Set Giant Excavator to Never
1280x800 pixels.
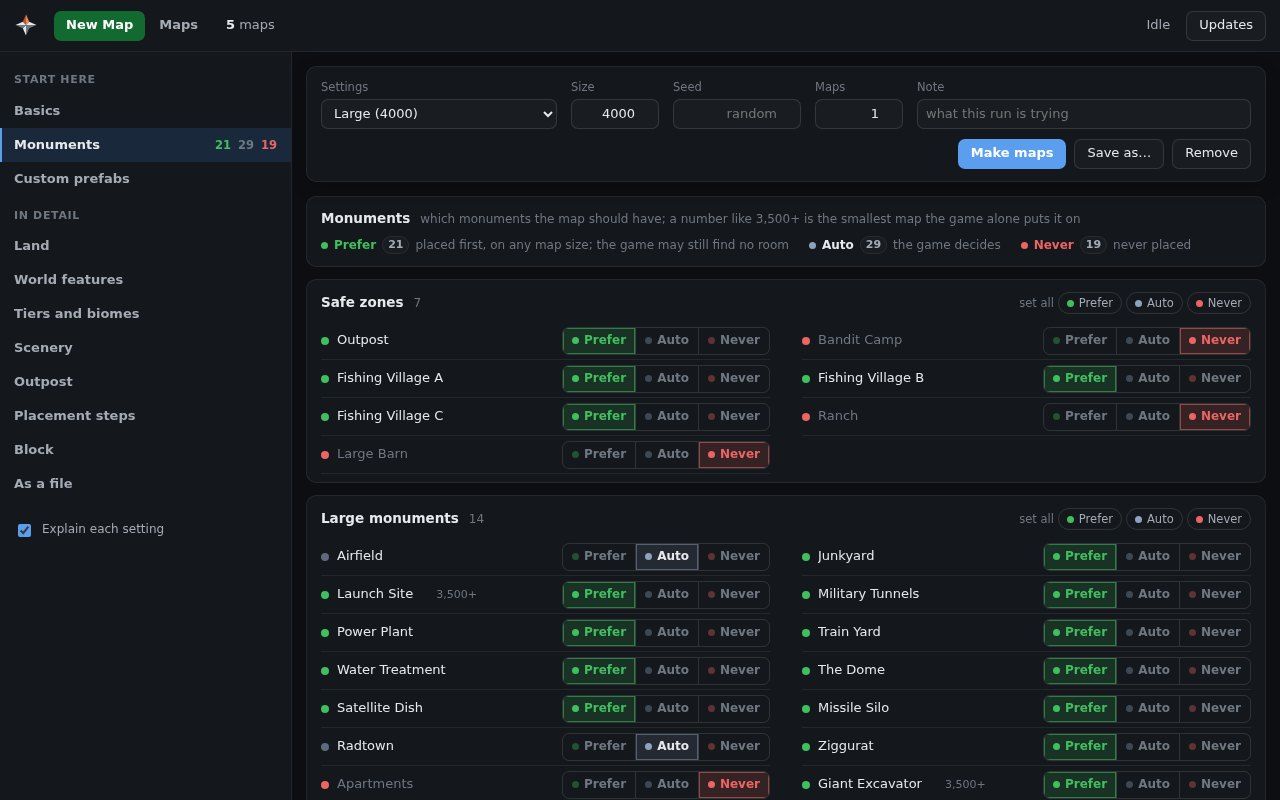tap(1215, 785)
